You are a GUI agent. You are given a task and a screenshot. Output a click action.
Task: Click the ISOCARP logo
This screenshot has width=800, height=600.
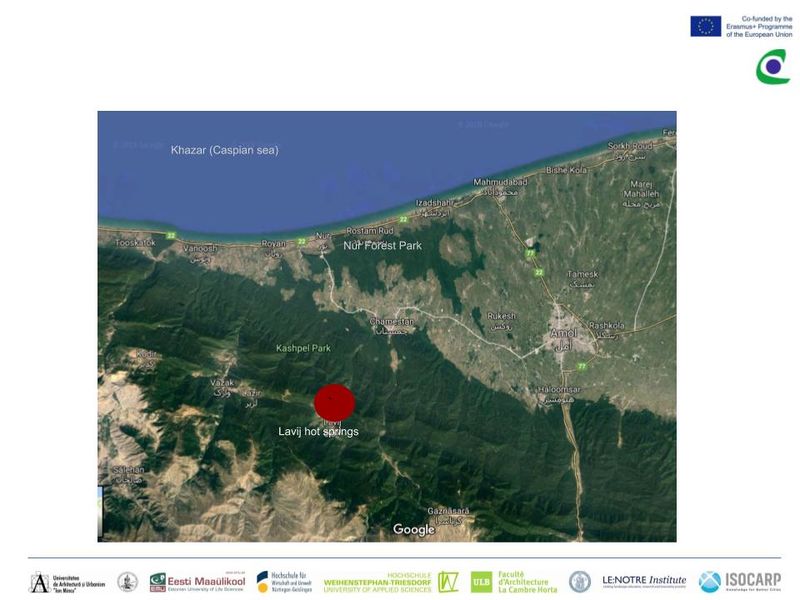click(740, 582)
